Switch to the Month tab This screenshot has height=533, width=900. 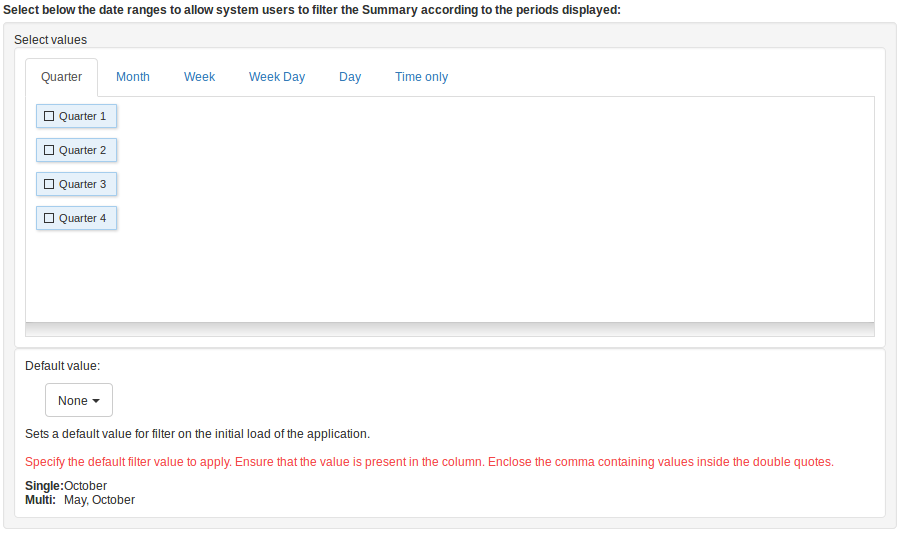133,77
